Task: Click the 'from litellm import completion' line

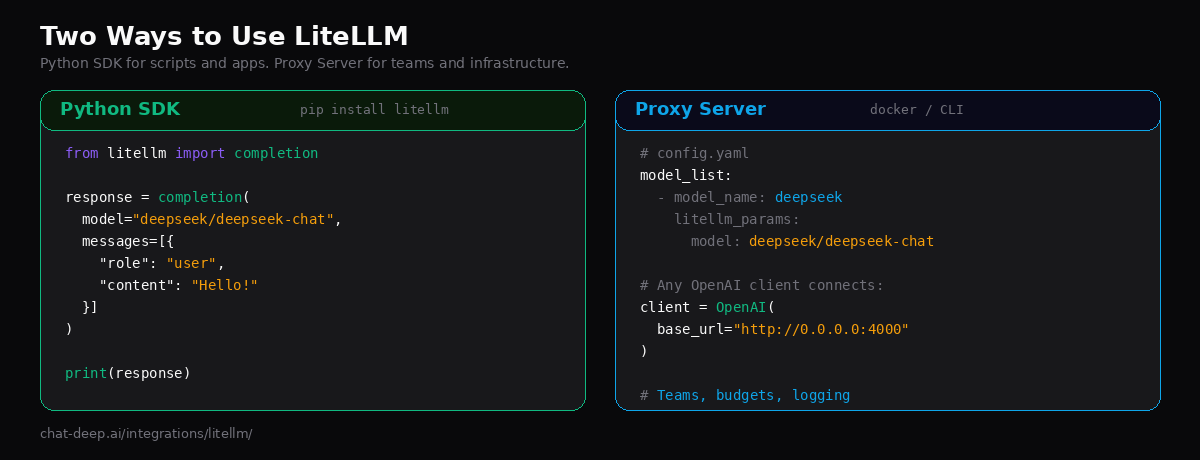Action: 191,153
